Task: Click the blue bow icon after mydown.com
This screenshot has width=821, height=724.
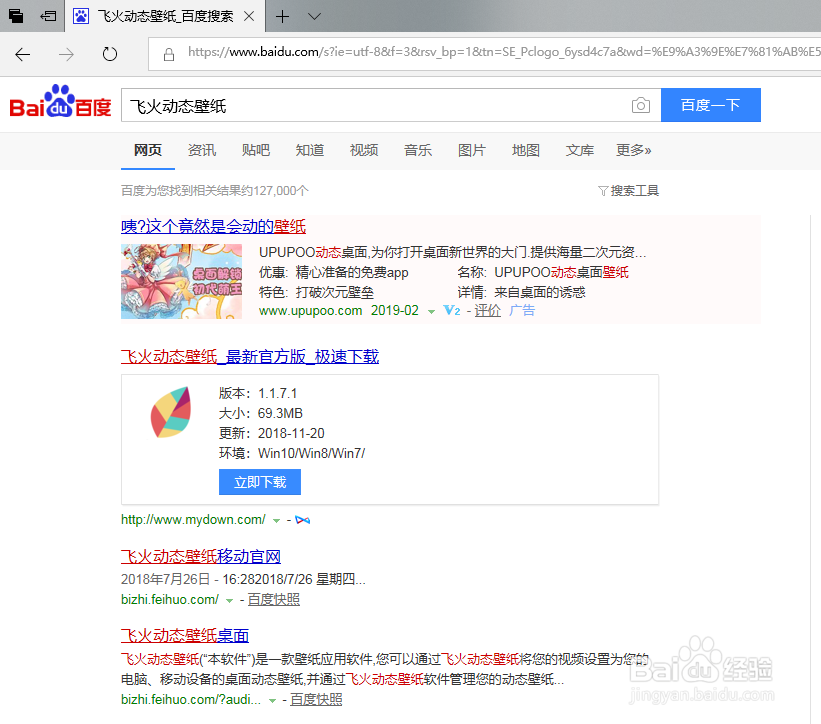Action: (x=303, y=520)
